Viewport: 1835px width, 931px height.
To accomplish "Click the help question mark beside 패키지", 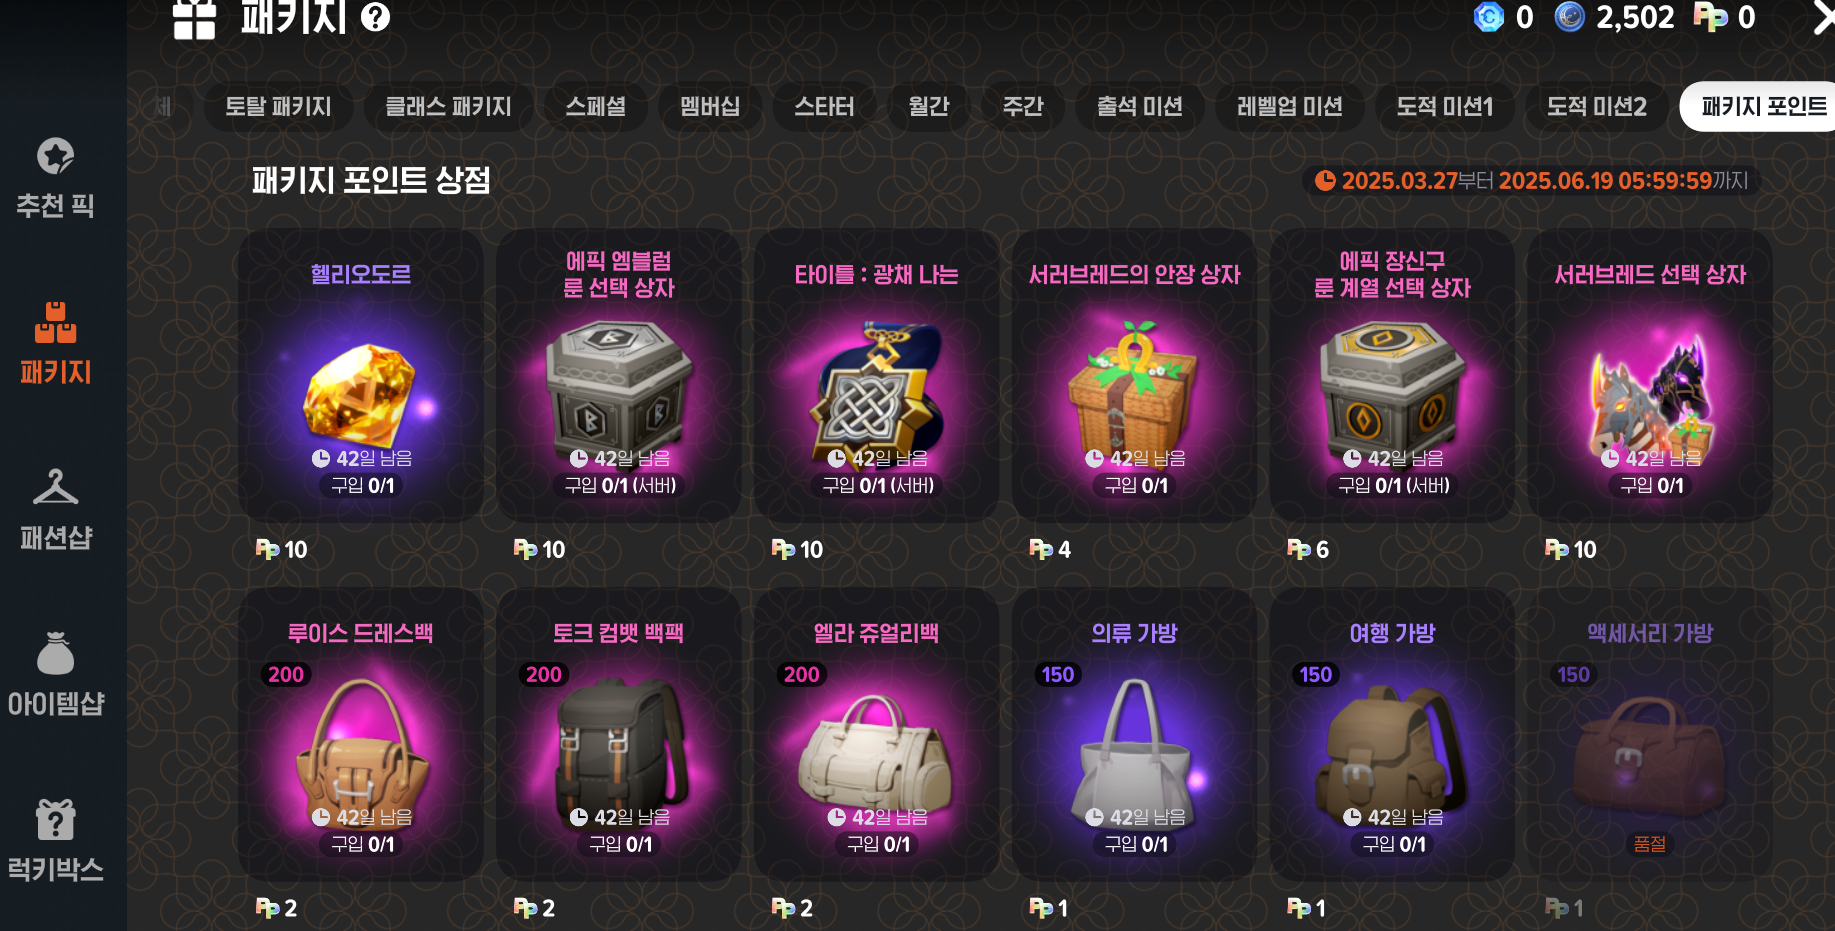I will 375,17.
